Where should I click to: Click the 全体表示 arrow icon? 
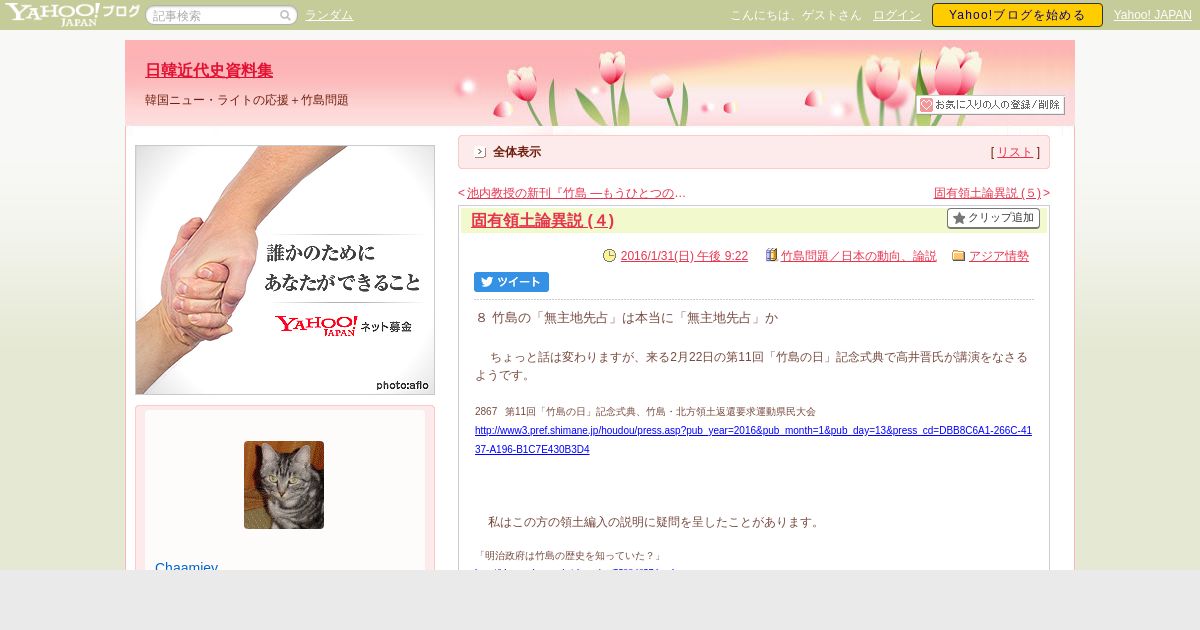[480, 152]
